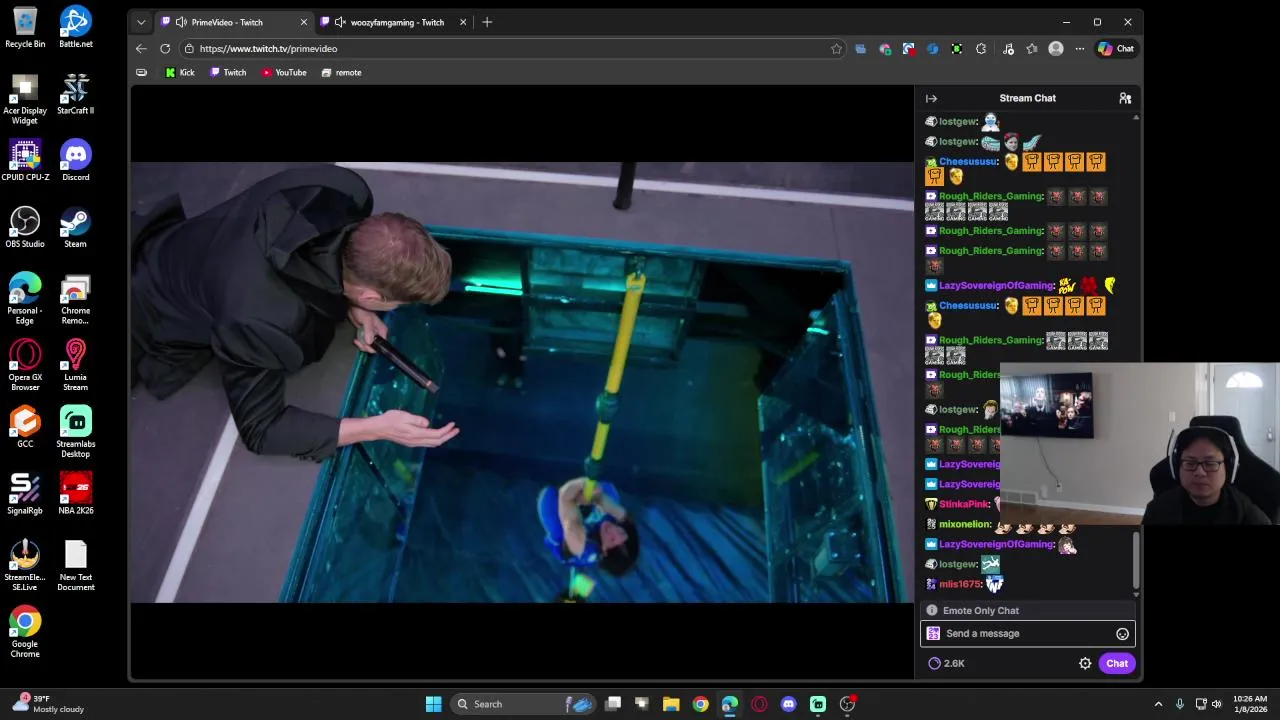Click the chat panel scrollbar

(1136, 560)
